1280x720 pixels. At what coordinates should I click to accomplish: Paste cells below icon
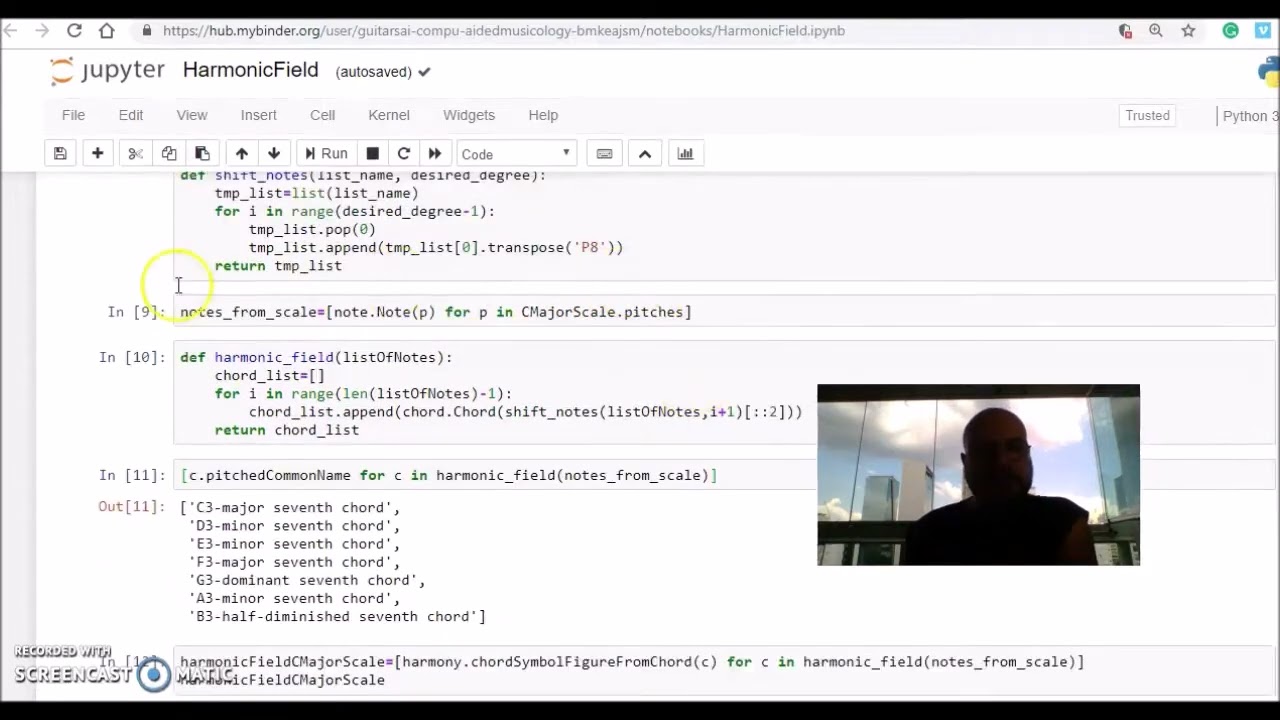[202, 154]
